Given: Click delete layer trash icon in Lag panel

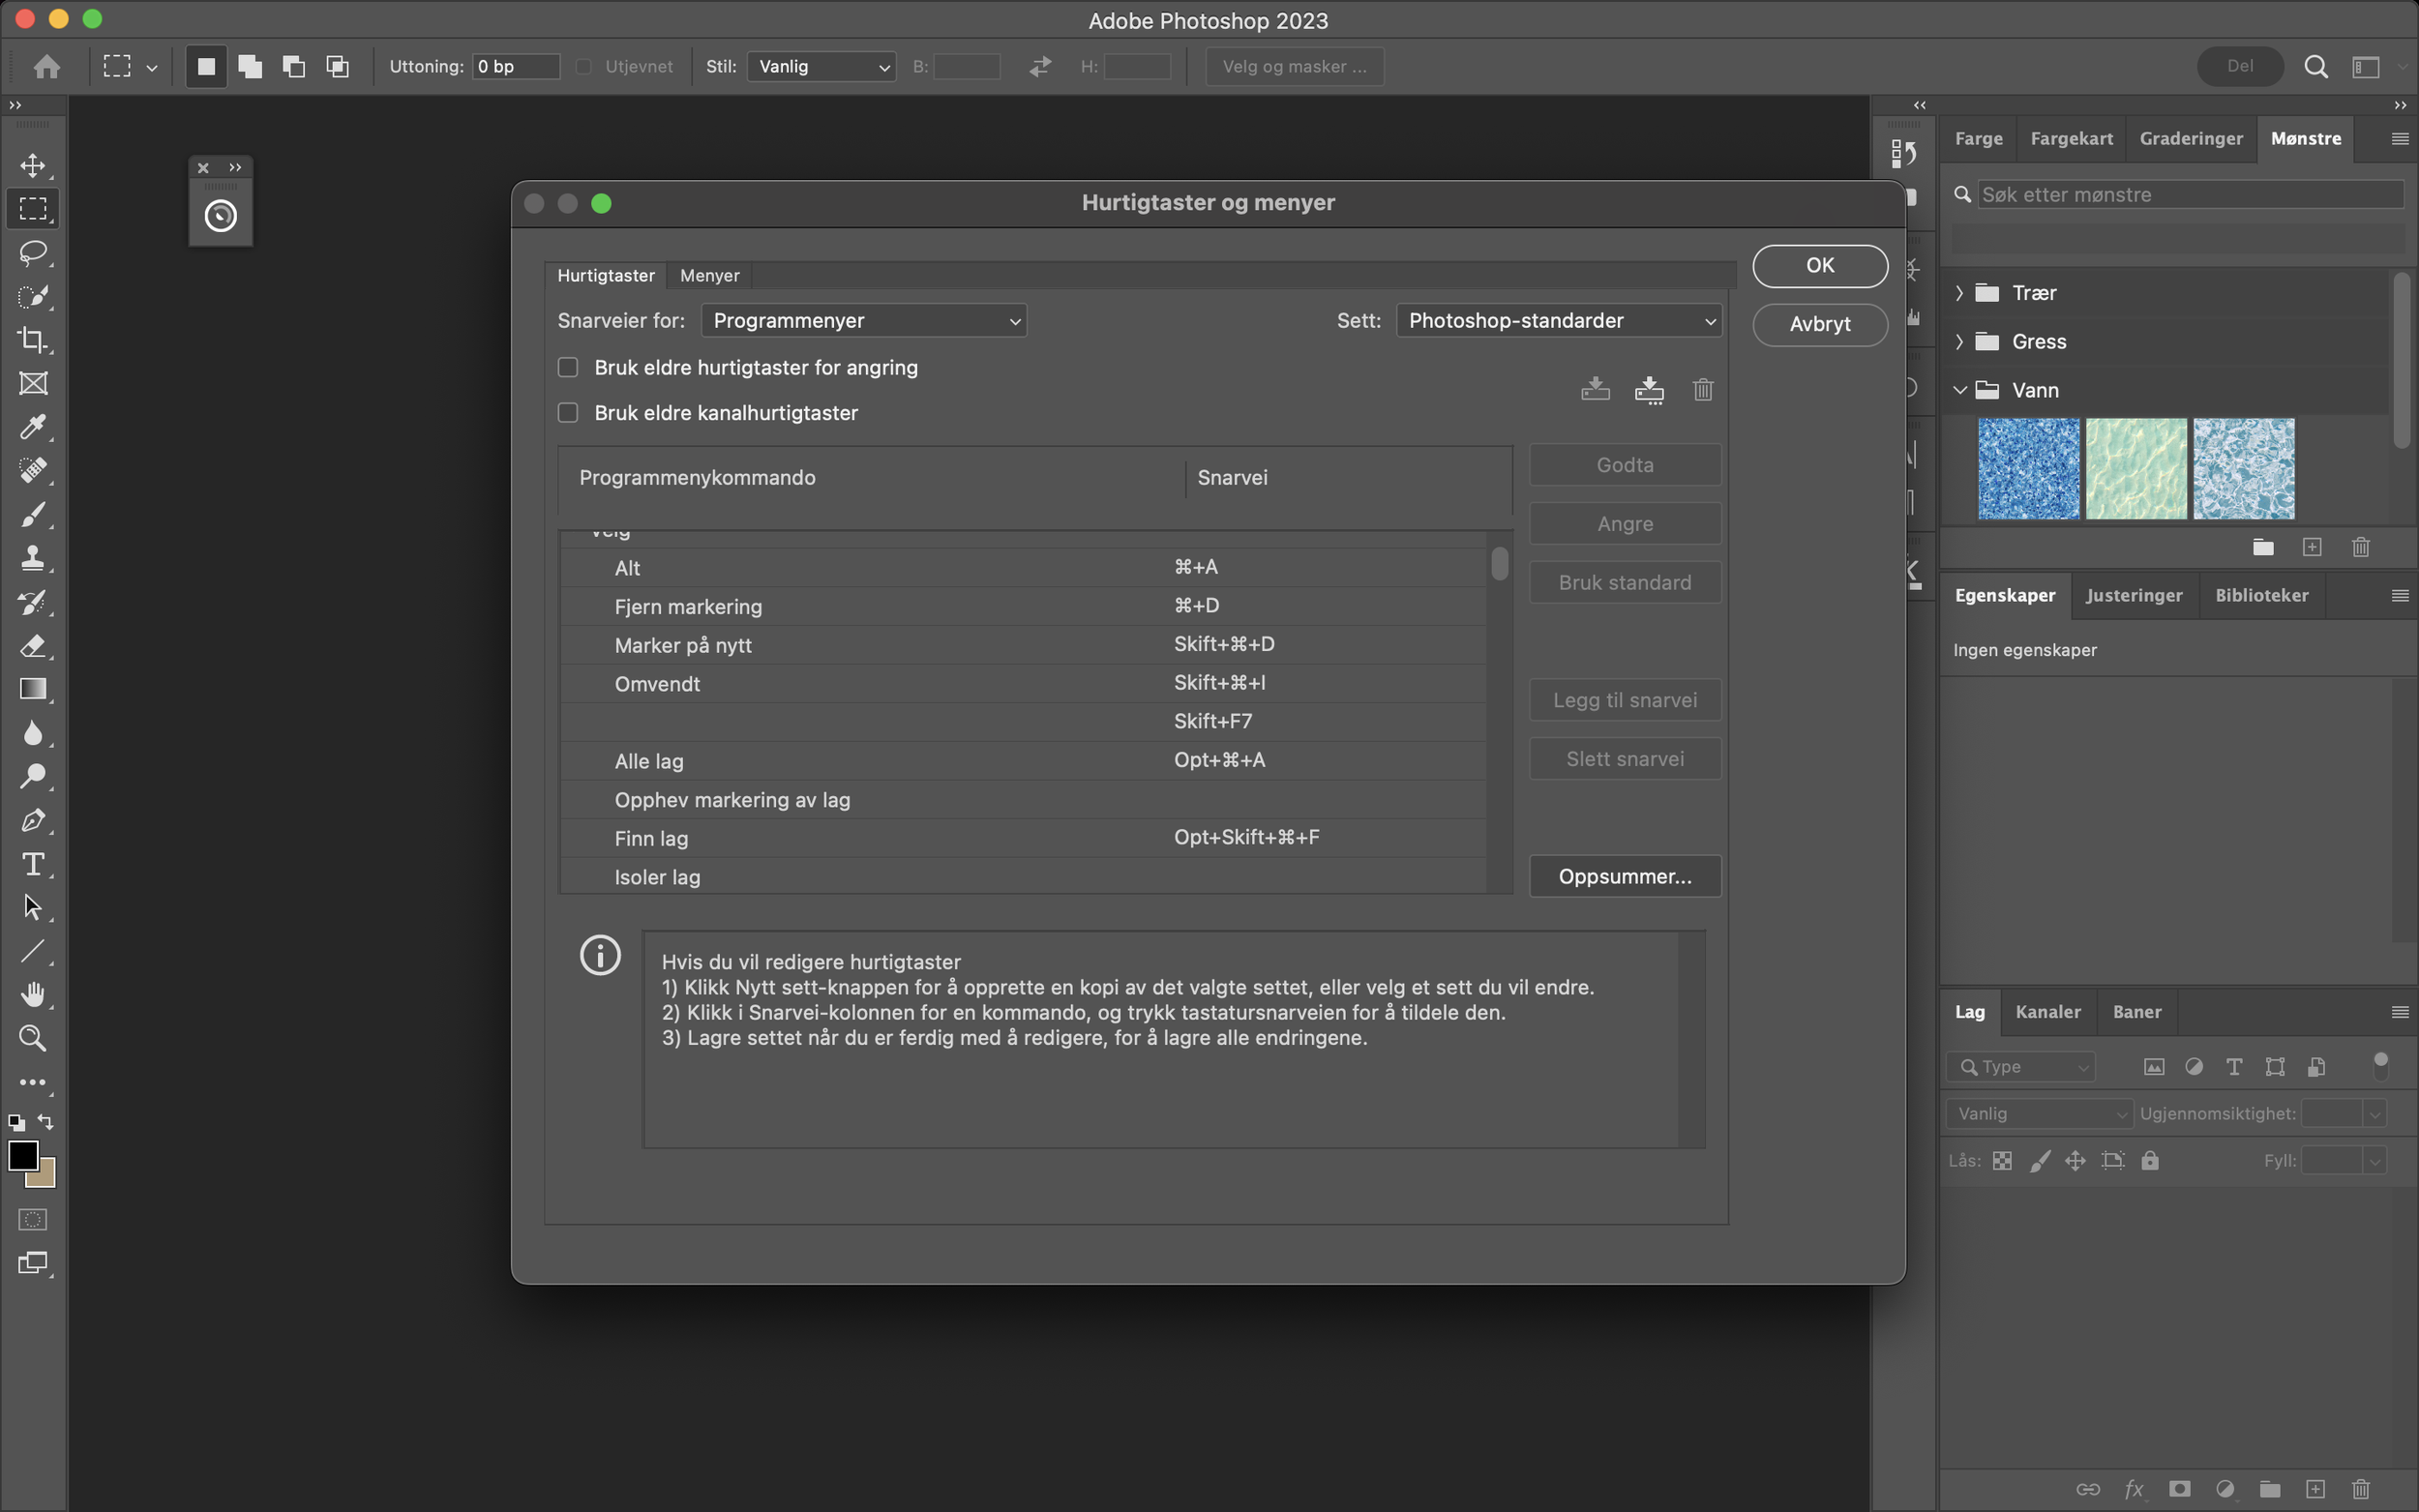Looking at the screenshot, I should coord(2361,1489).
